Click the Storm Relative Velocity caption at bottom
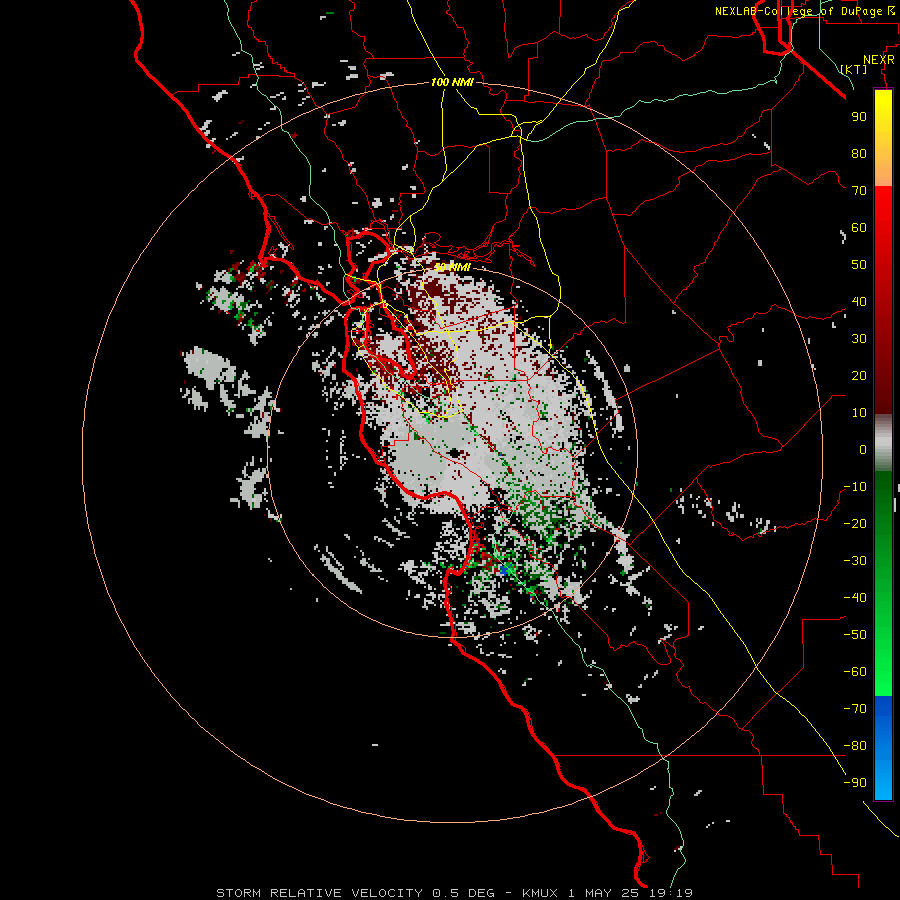This screenshot has height=900, width=900. (454, 893)
